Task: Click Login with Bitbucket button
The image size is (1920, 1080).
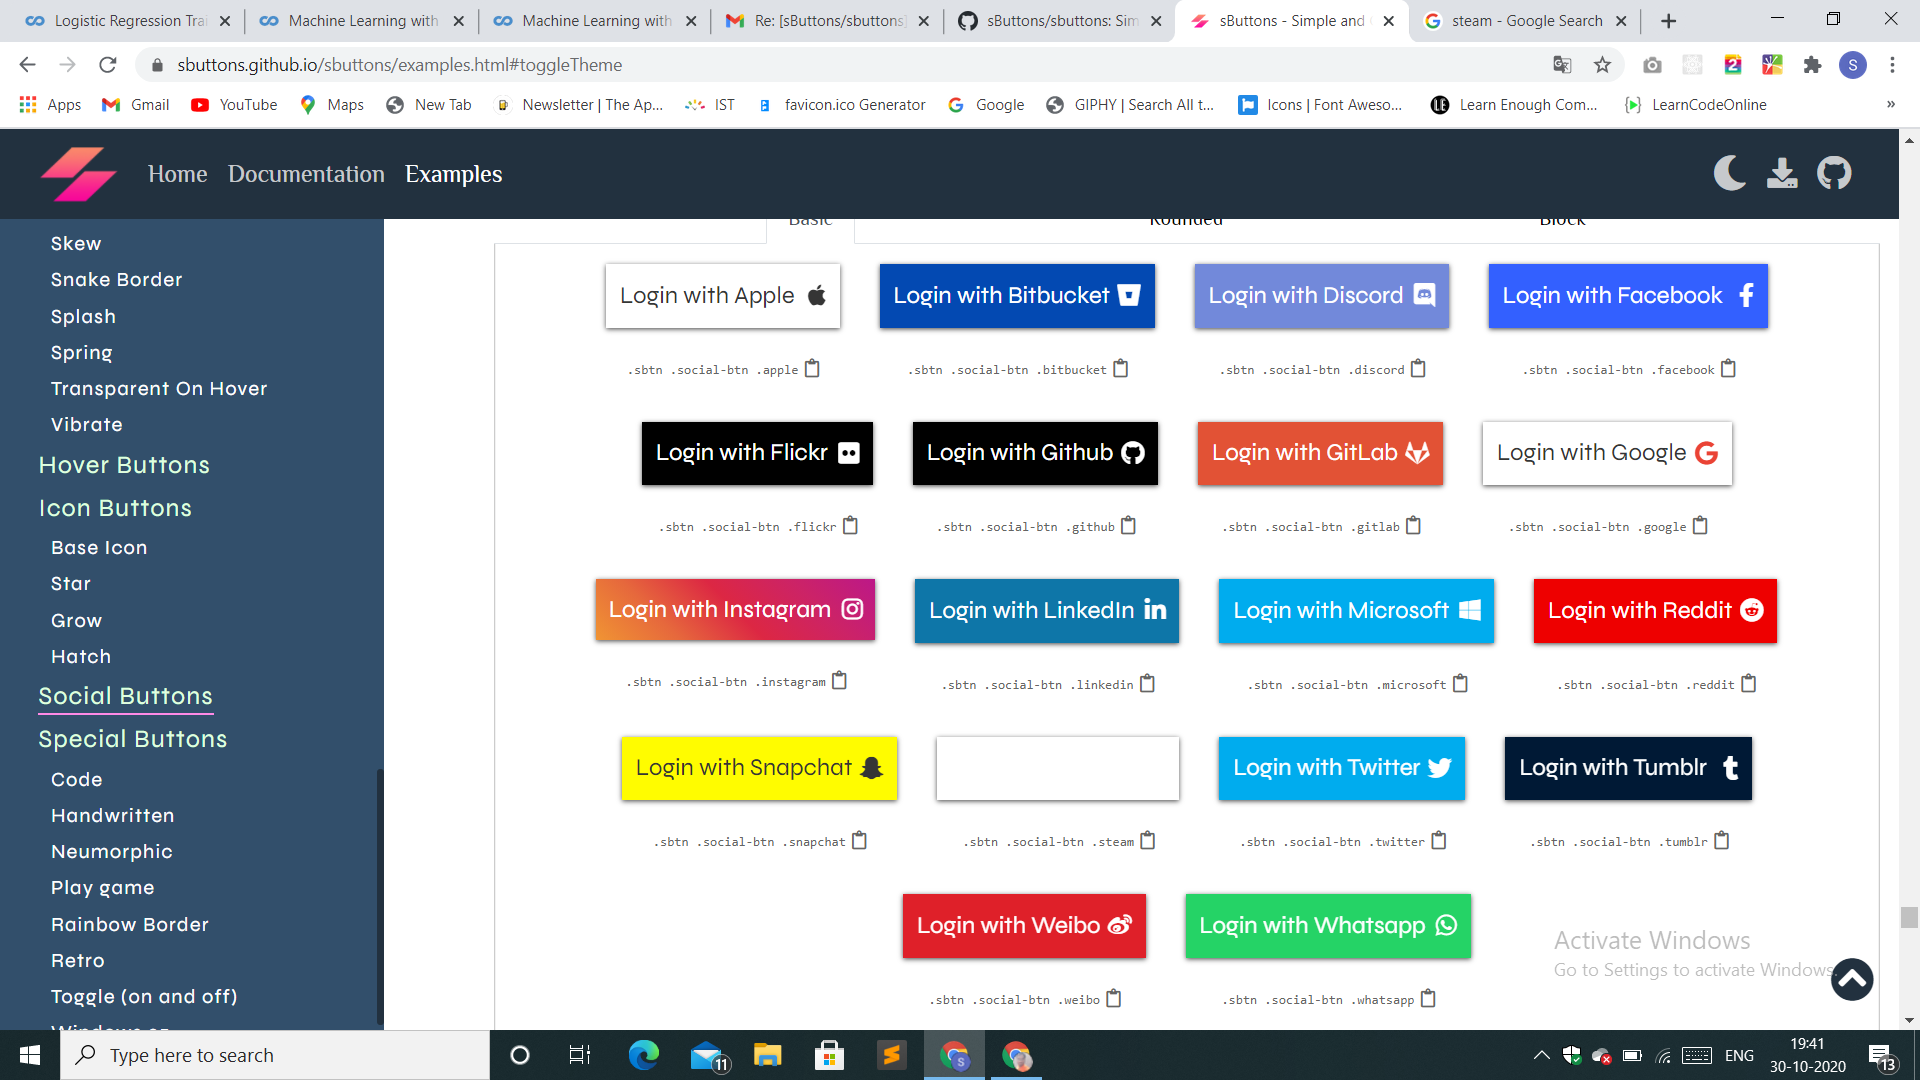Action: click(x=1017, y=296)
